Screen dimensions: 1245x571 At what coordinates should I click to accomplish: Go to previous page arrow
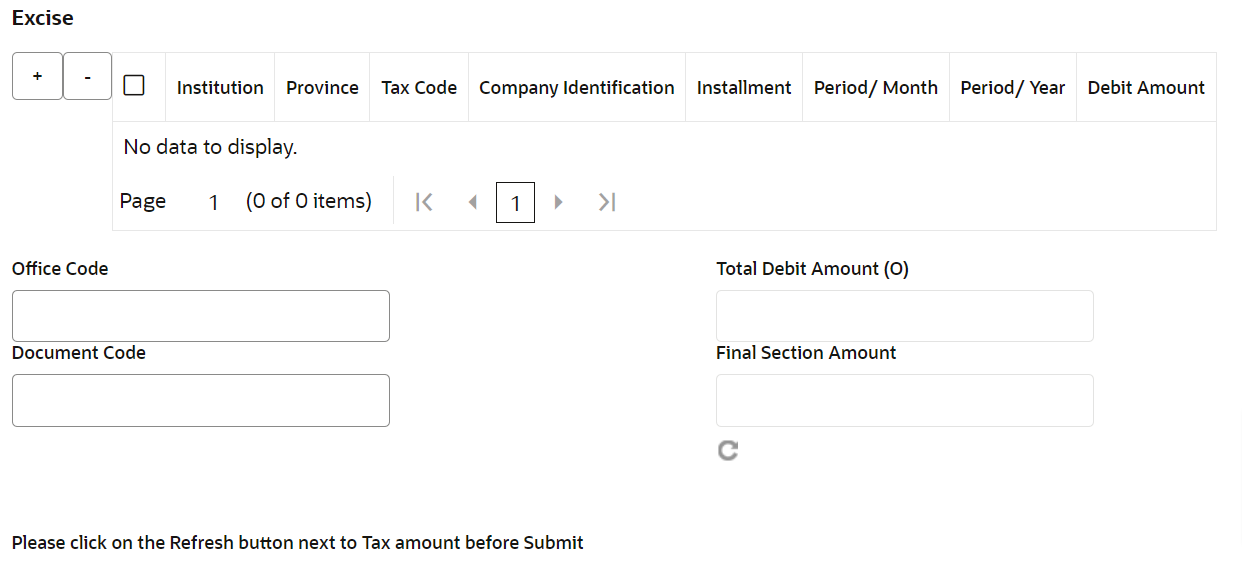pos(473,202)
